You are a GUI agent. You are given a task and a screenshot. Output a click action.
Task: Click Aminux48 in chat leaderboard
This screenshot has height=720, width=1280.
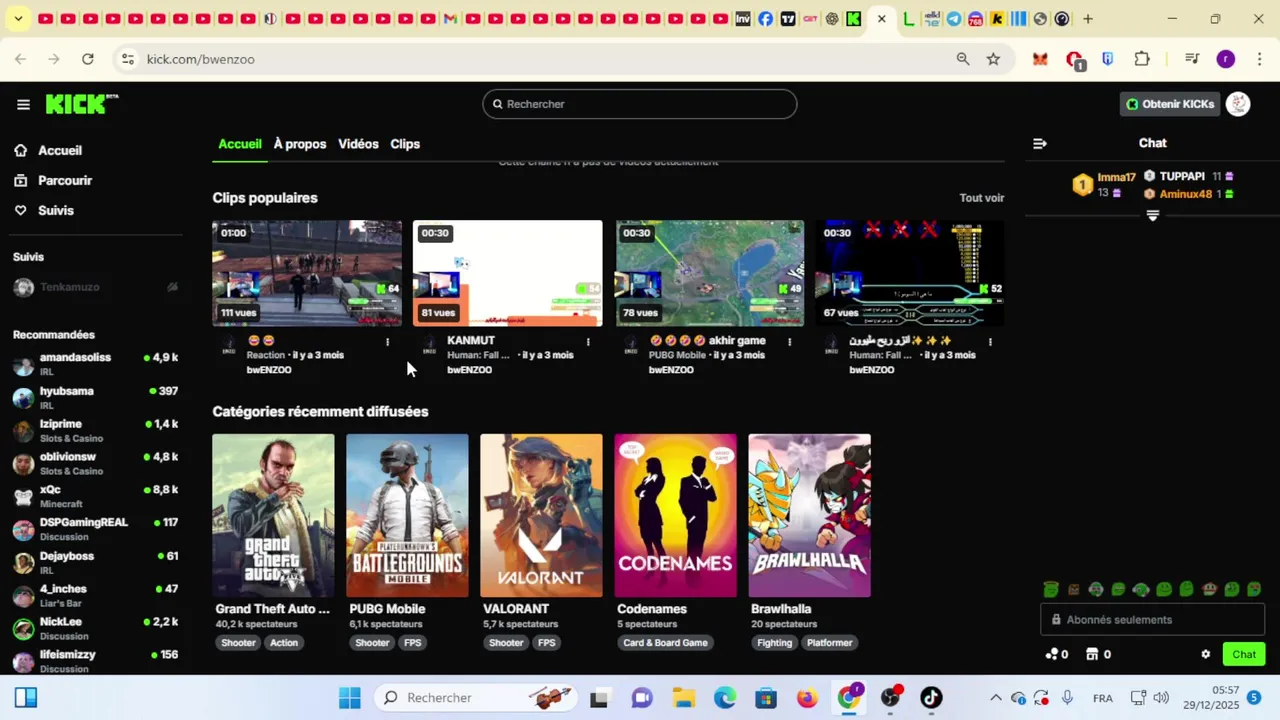pyautogui.click(x=1186, y=194)
